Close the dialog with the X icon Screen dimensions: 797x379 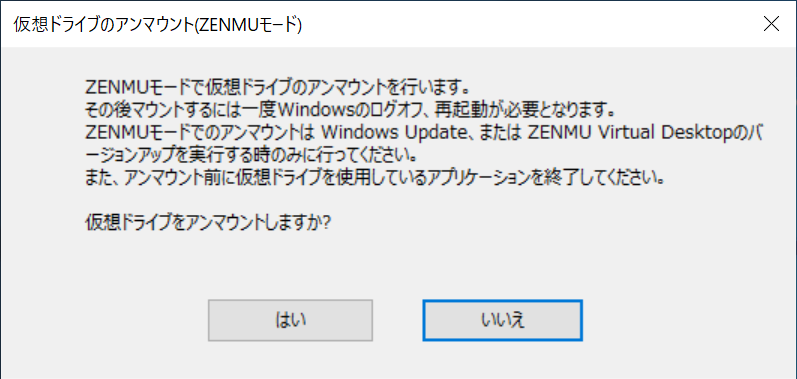pos(772,24)
